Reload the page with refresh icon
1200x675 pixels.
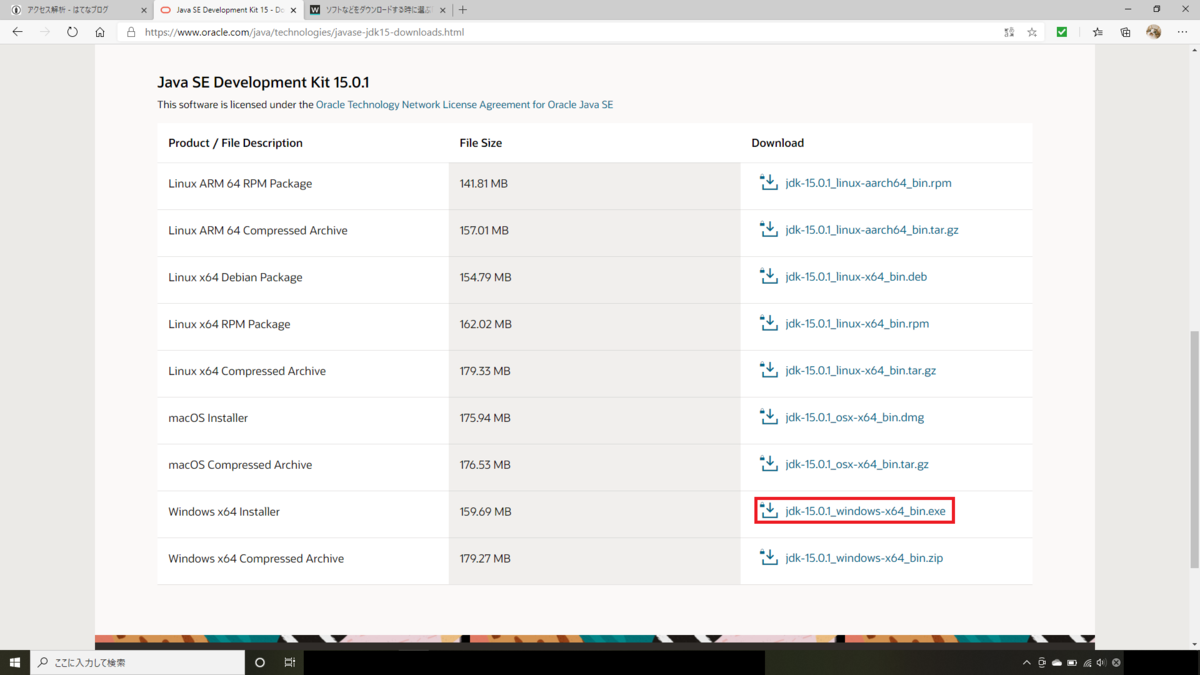pyautogui.click(x=72, y=32)
